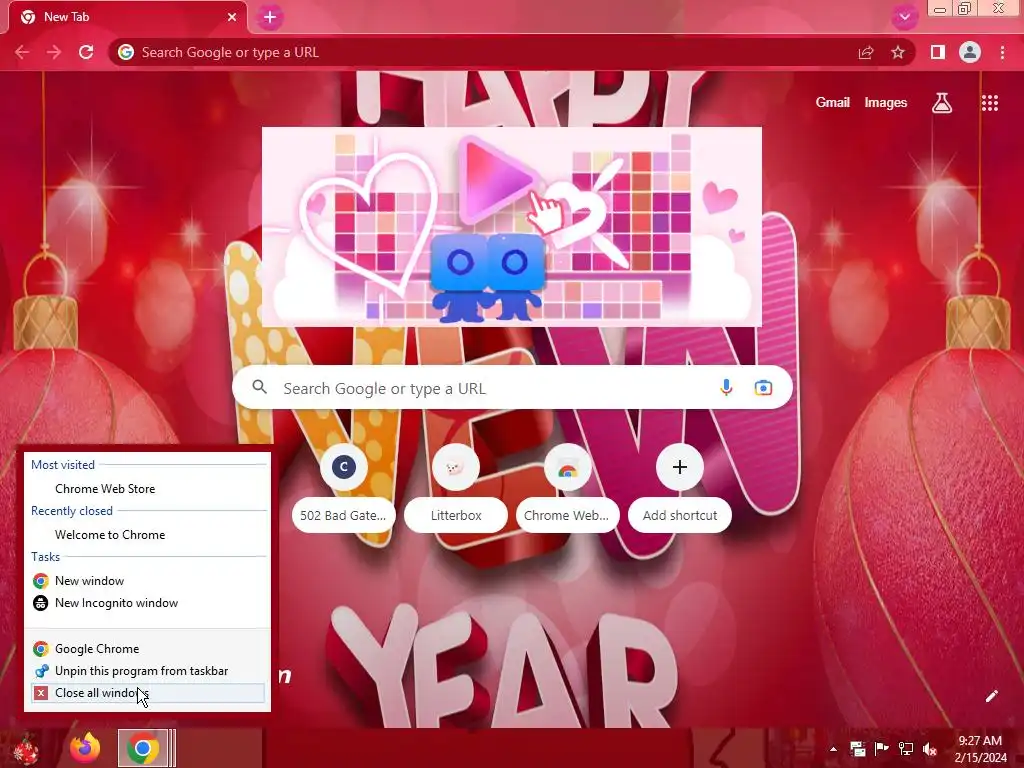The height and width of the screenshot is (768, 1024).
Task: Open the 502 Bad Gateway shortcut
Action: [344, 490]
